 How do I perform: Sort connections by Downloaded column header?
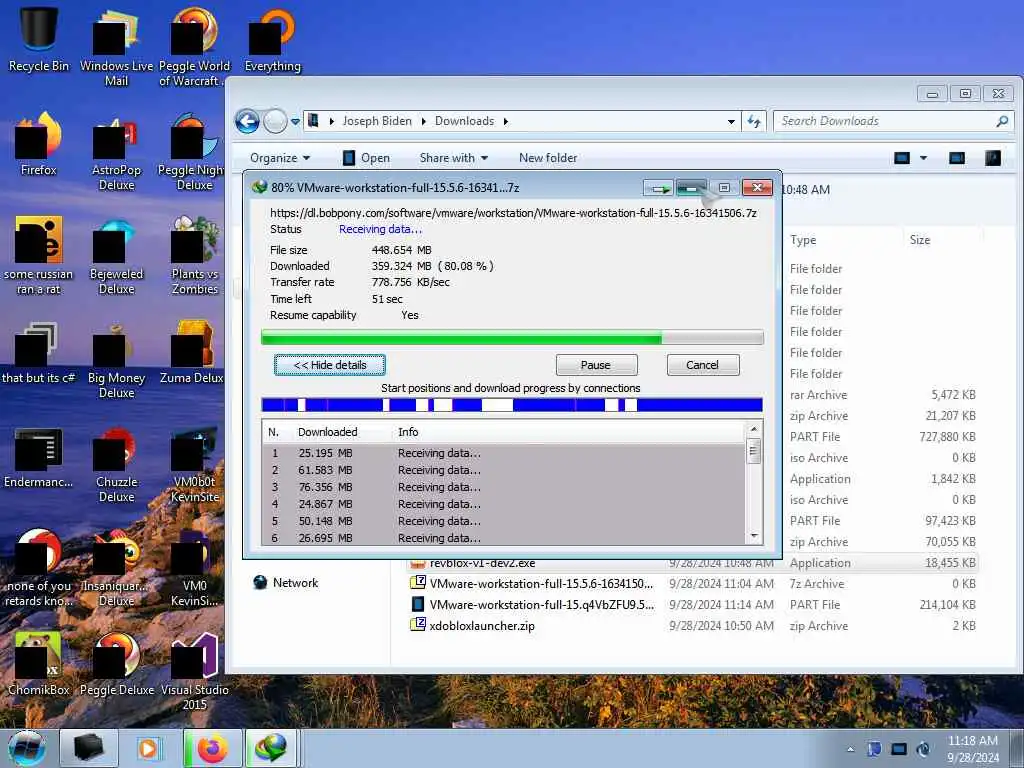[327, 432]
